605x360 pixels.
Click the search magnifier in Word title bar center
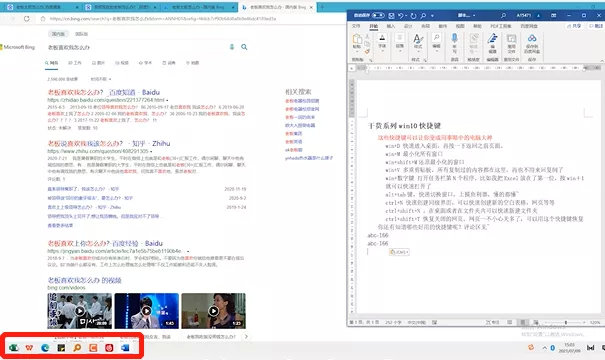point(503,15)
